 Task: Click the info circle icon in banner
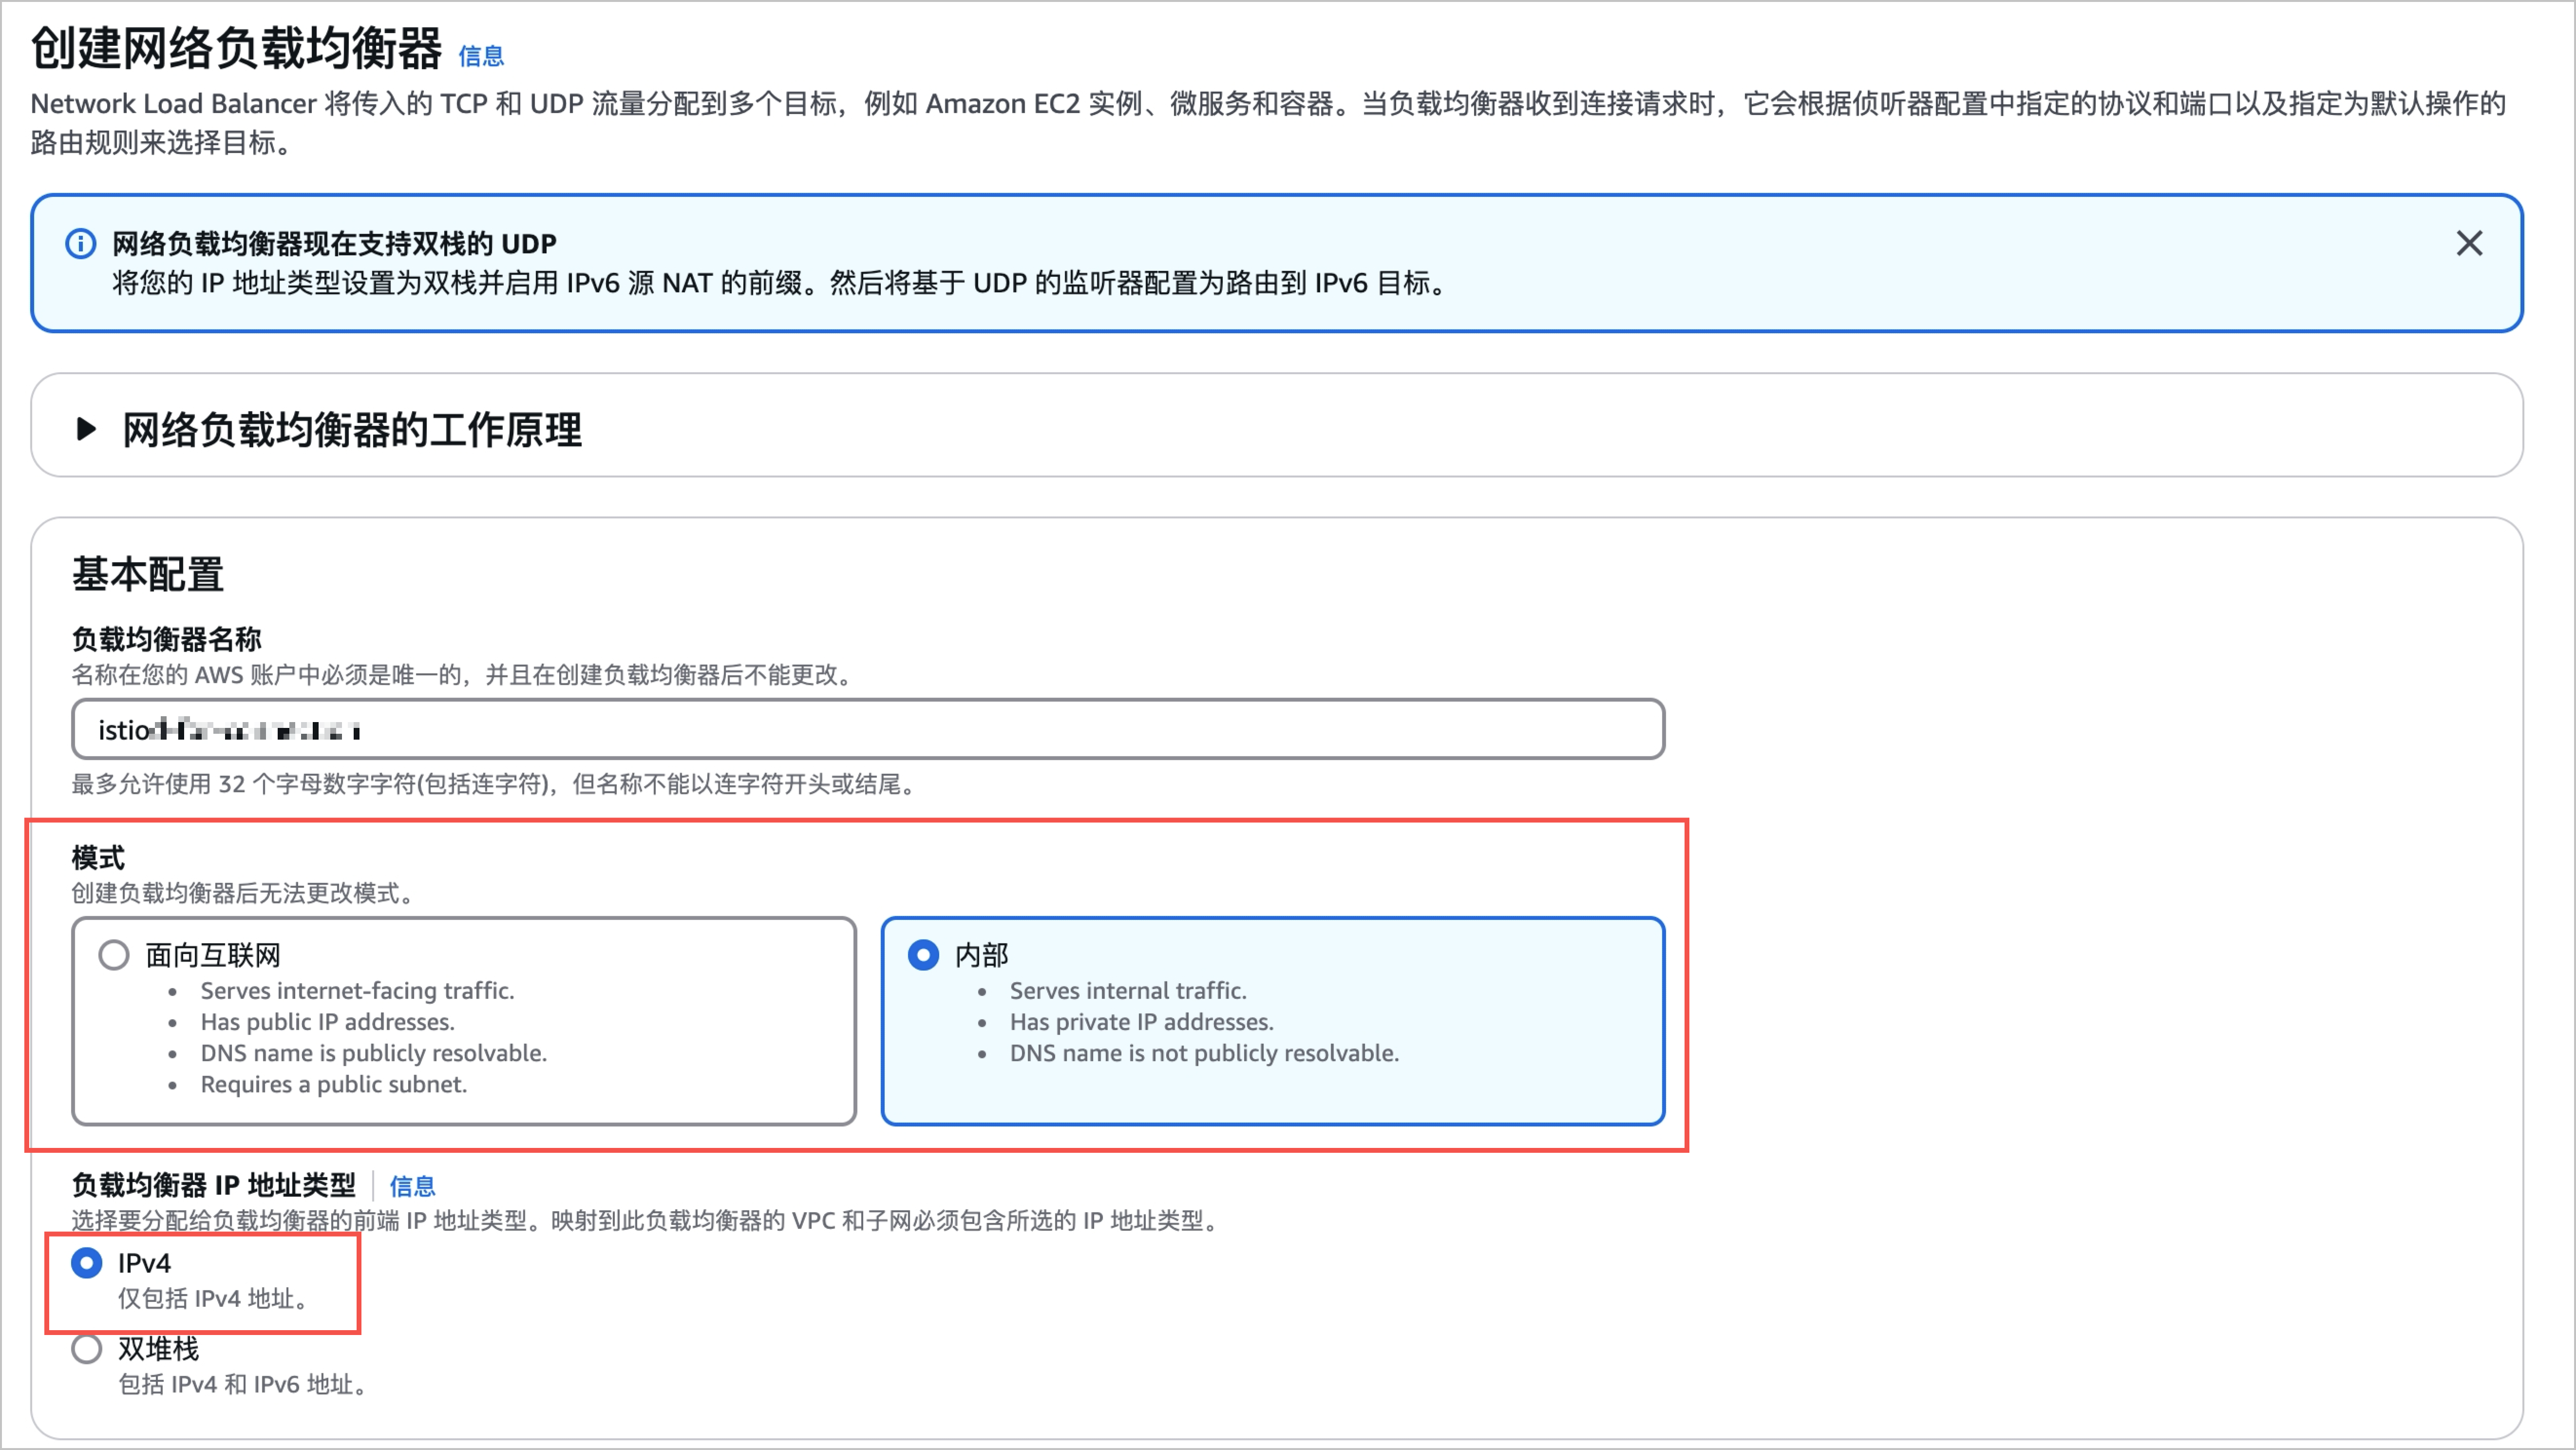point(81,243)
